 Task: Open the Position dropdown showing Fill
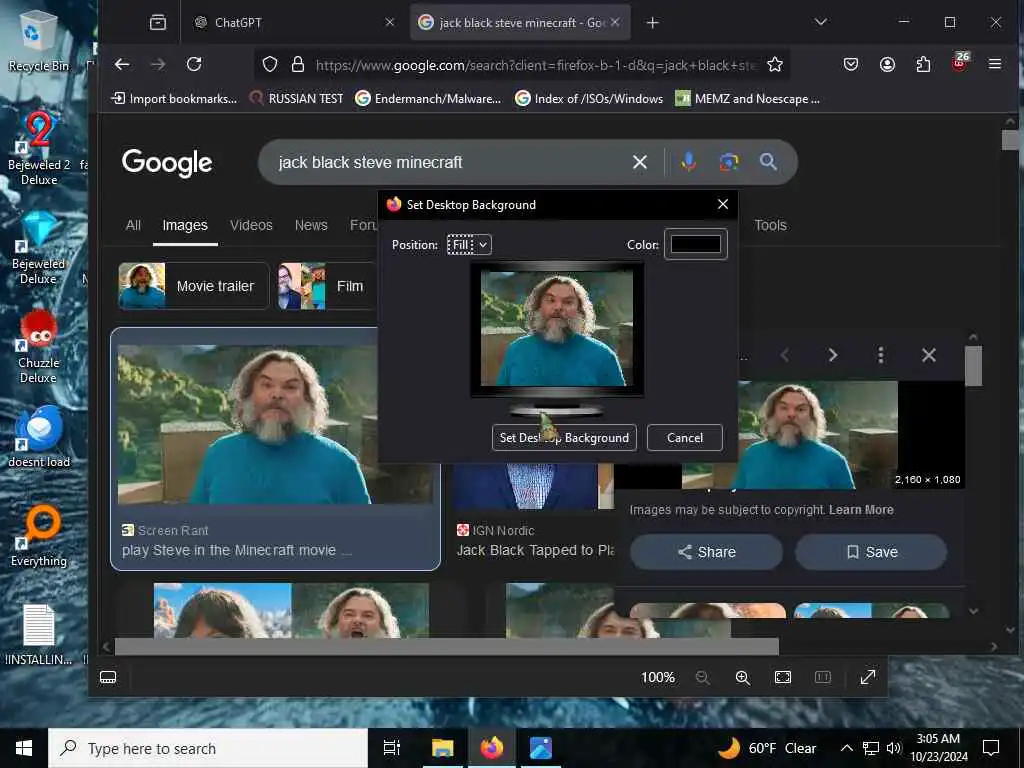coord(469,245)
